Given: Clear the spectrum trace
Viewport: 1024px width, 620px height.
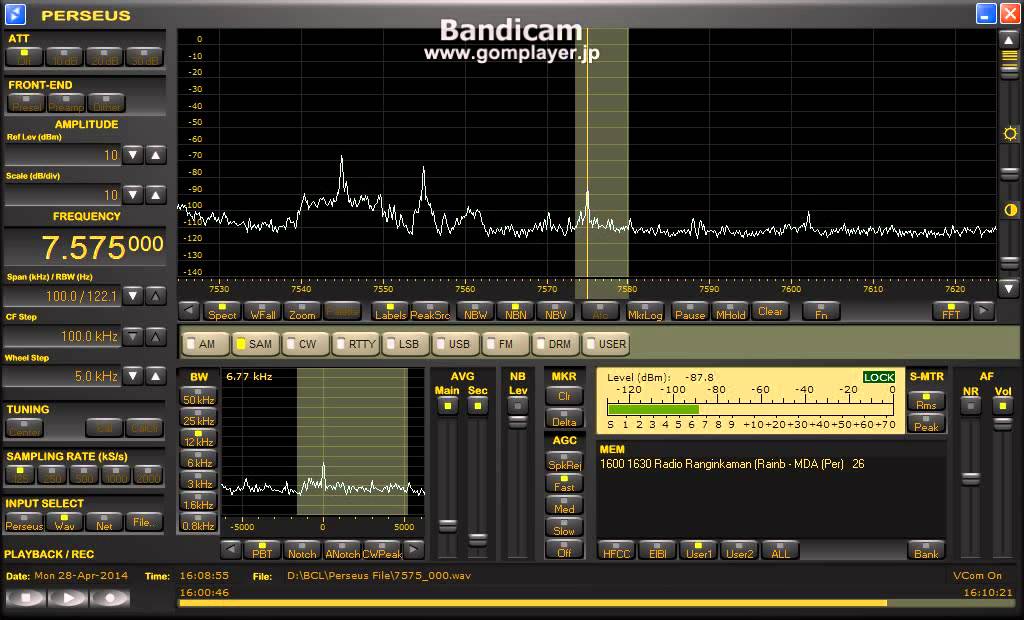Looking at the screenshot, I should 770,311.
